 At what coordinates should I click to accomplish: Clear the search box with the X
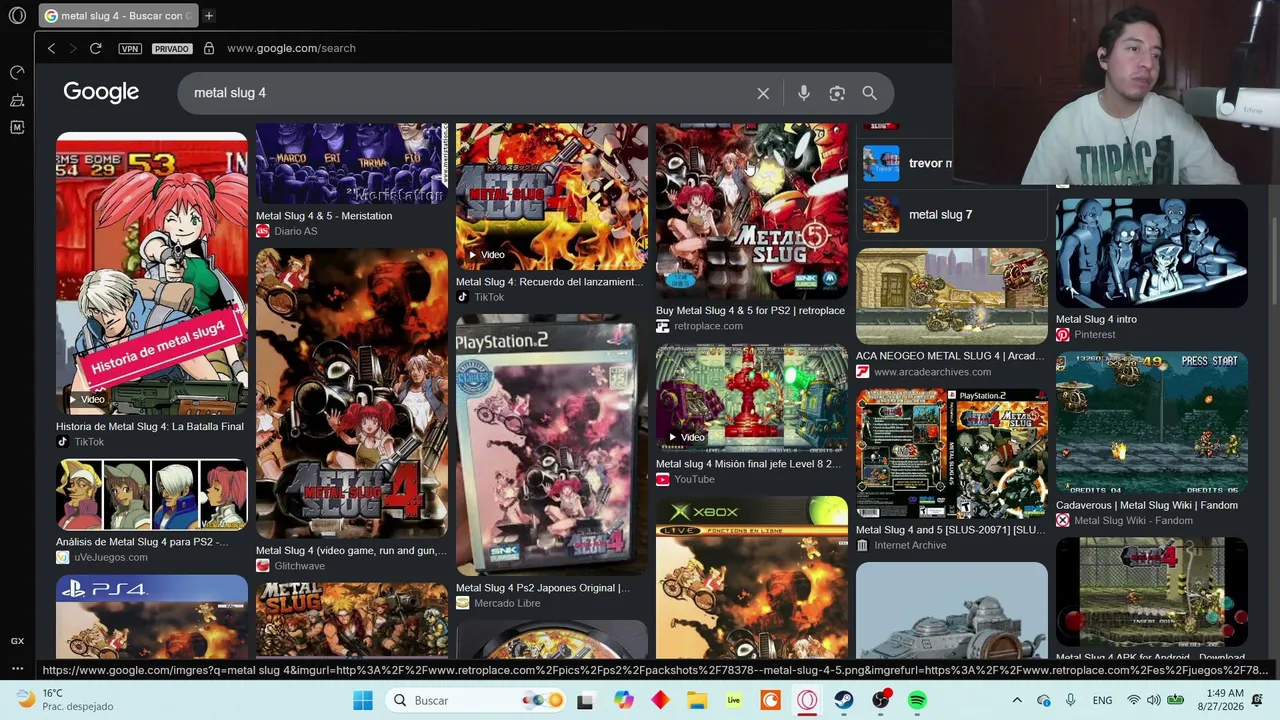763,93
